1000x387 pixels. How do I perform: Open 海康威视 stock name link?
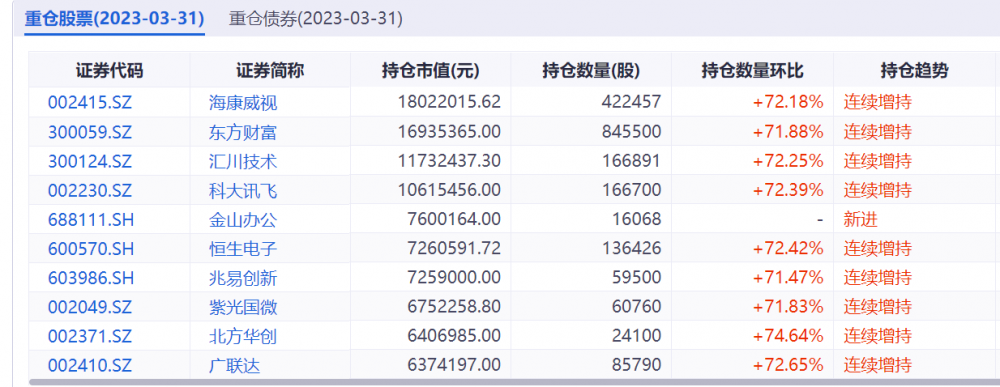(243, 103)
